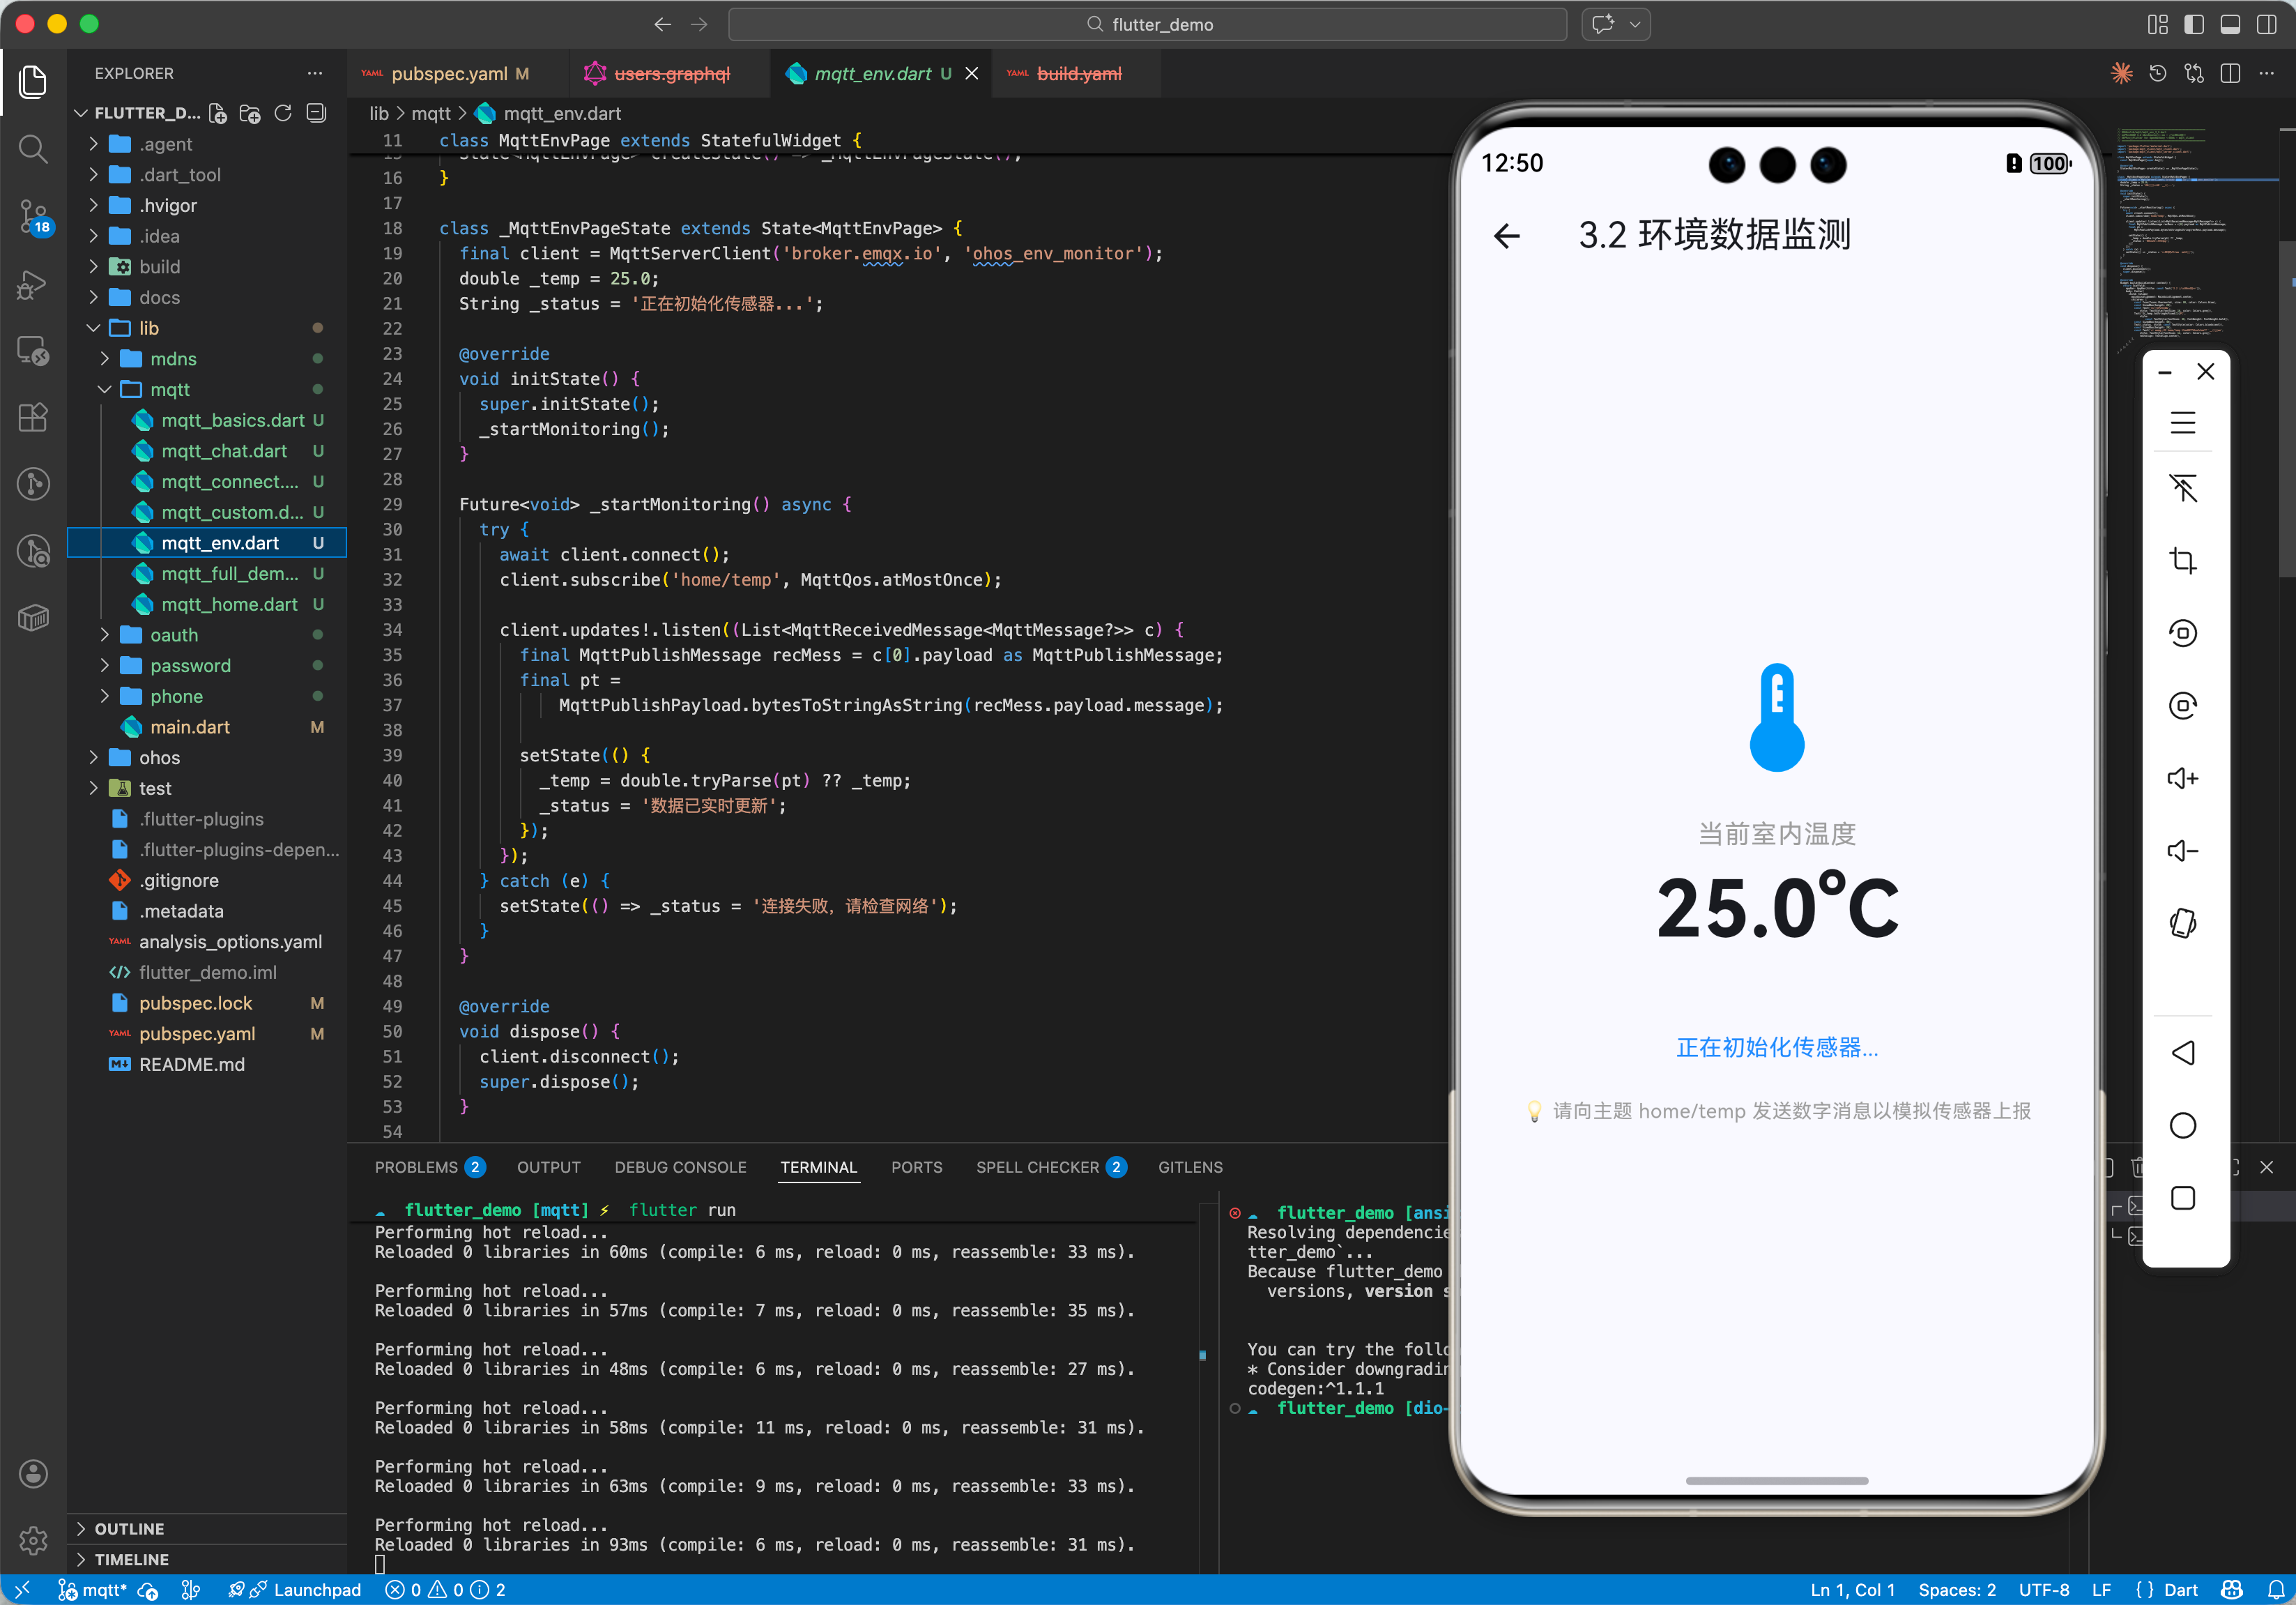Click the emulator screenshot crop icon
The width and height of the screenshot is (2296, 1605).
point(2182,561)
